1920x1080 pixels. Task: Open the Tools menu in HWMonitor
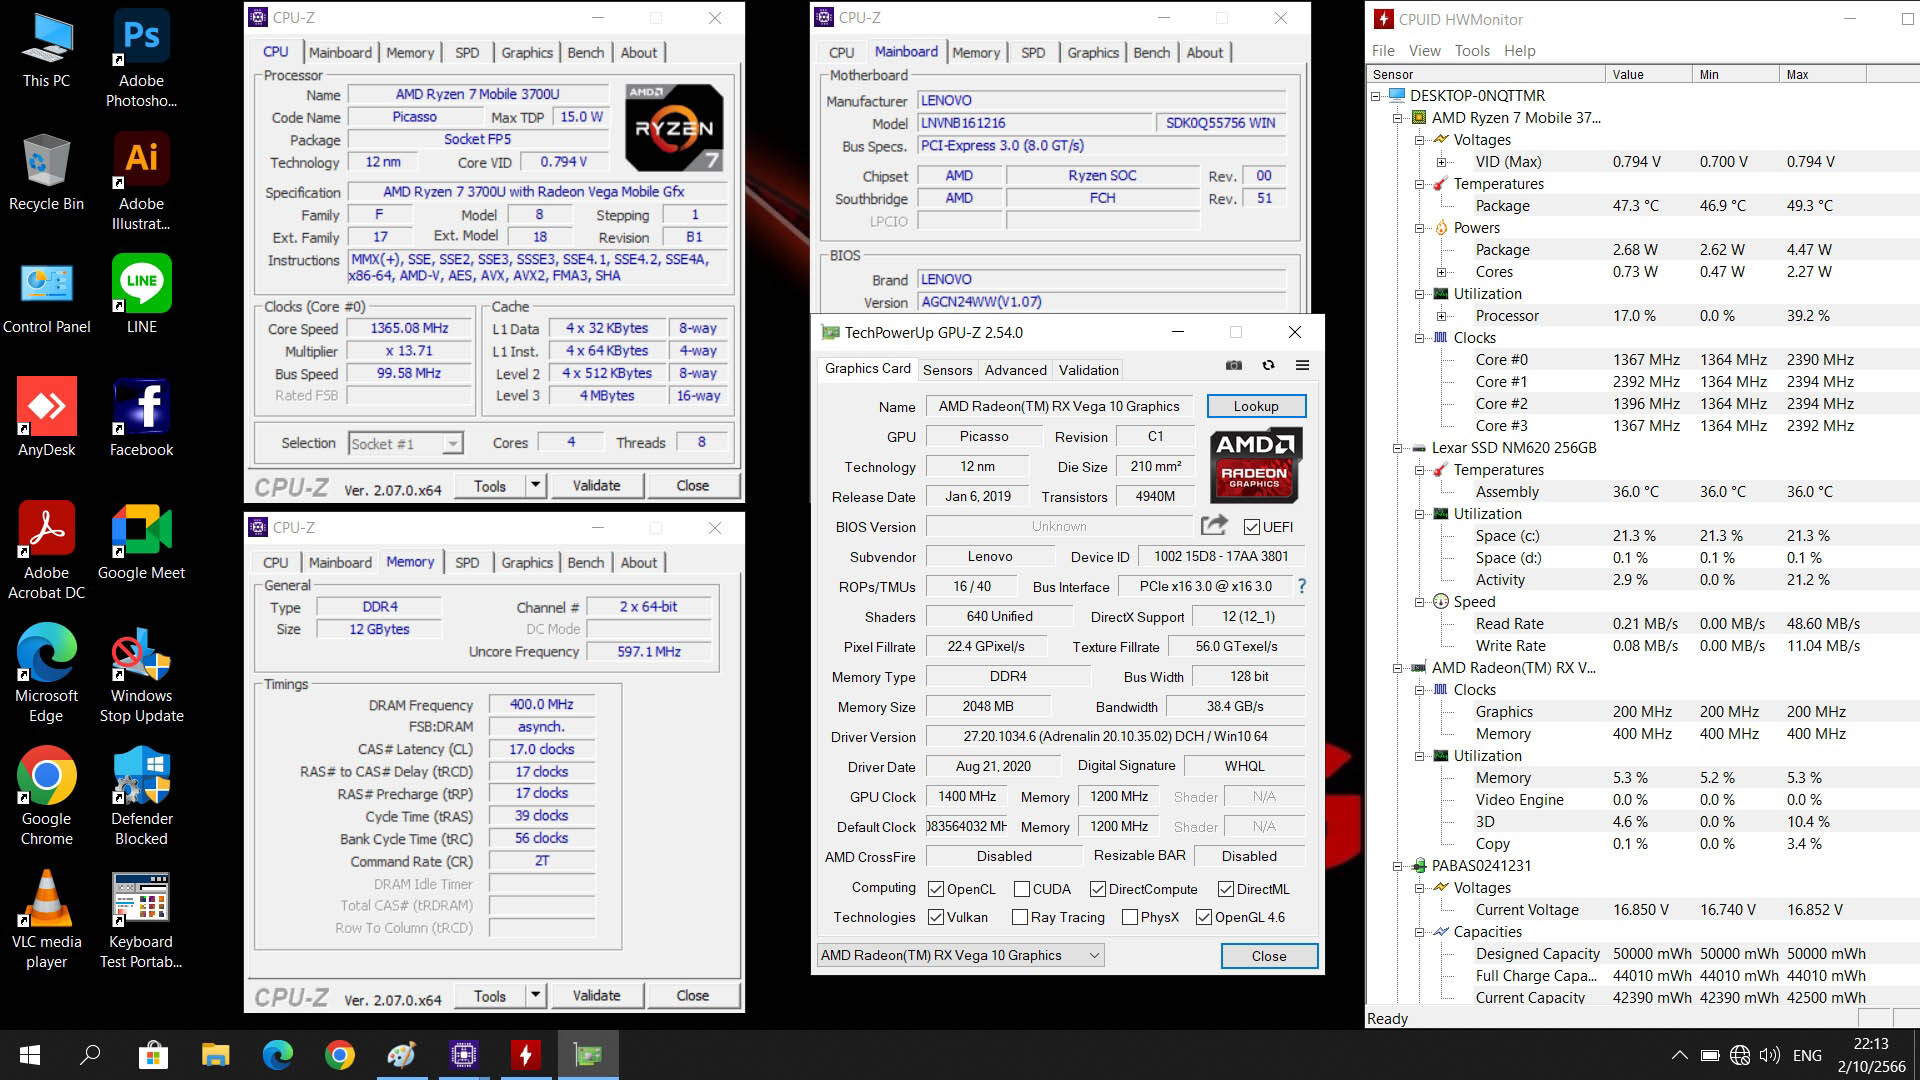[1471, 51]
